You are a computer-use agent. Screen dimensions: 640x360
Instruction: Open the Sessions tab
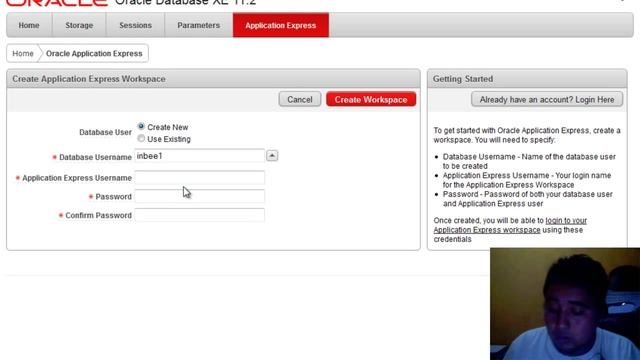pos(136,25)
